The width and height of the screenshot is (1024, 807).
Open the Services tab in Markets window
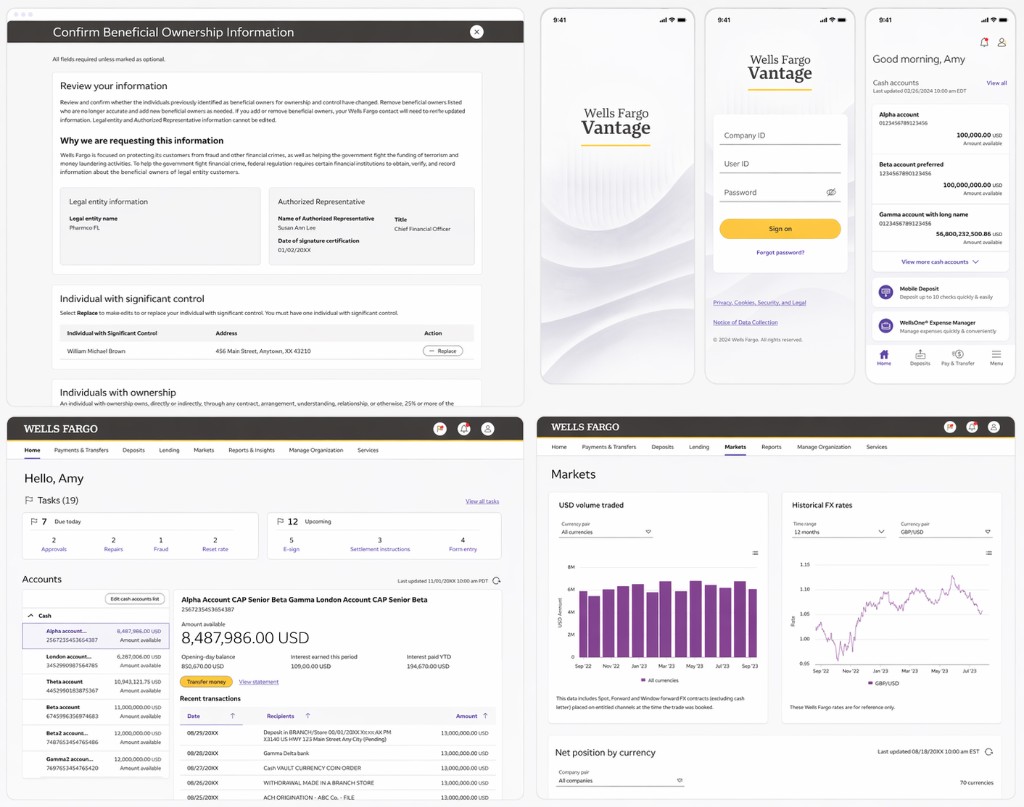pos(876,447)
